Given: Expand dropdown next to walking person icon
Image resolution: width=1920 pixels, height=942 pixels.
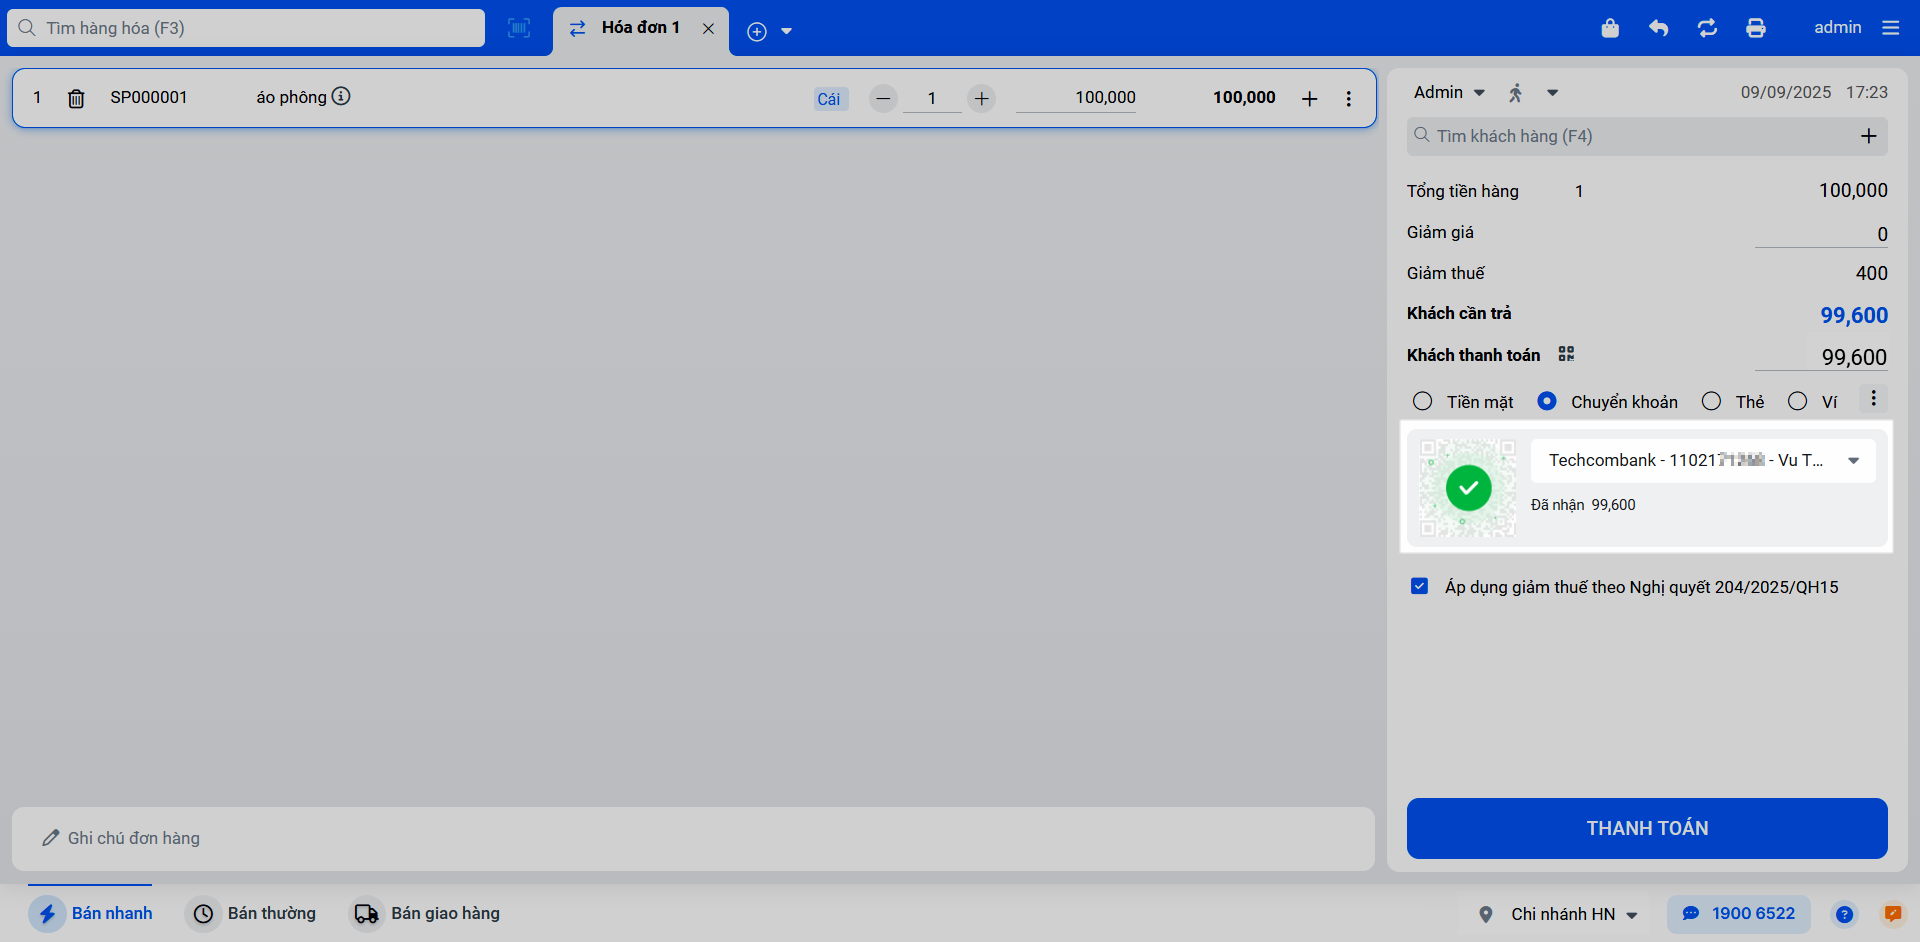Looking at the screenshot, I should point(1552,93).
